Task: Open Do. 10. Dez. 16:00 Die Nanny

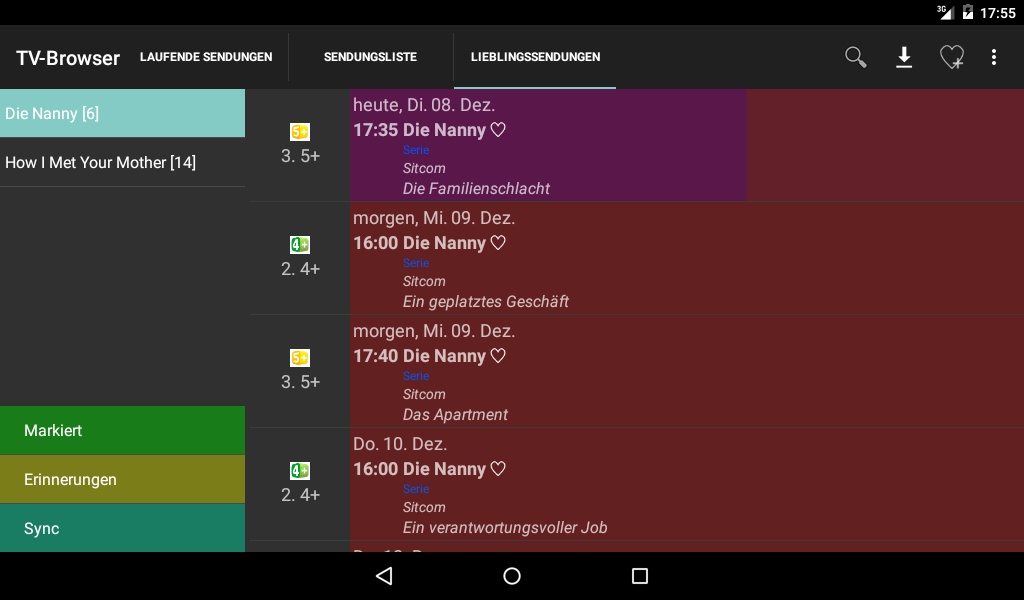Action: click(x=686, y=484)
